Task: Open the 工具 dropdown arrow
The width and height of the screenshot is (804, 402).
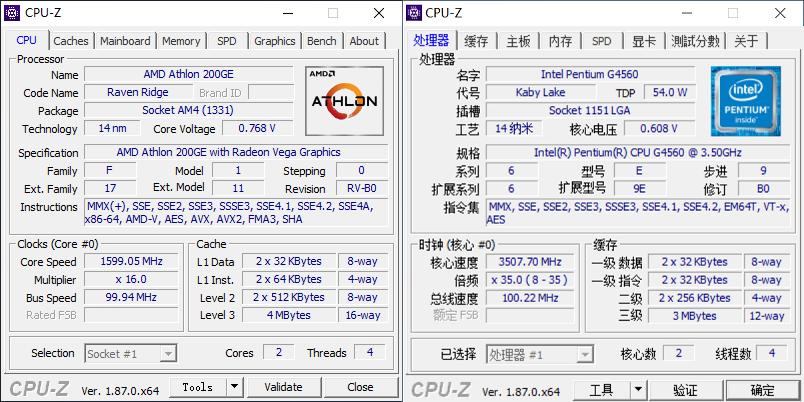Action: click(x=637, y=391)
